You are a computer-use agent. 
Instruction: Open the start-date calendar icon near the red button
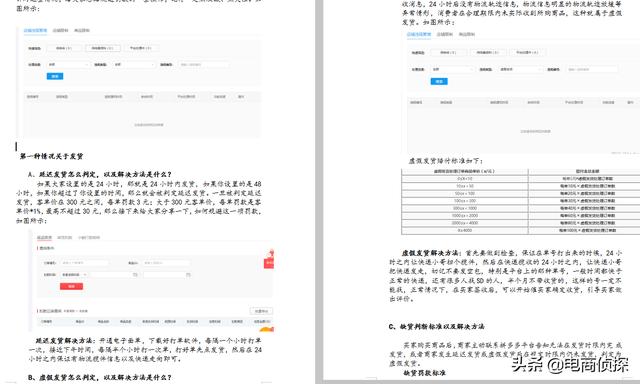click(x=135, y=275)
